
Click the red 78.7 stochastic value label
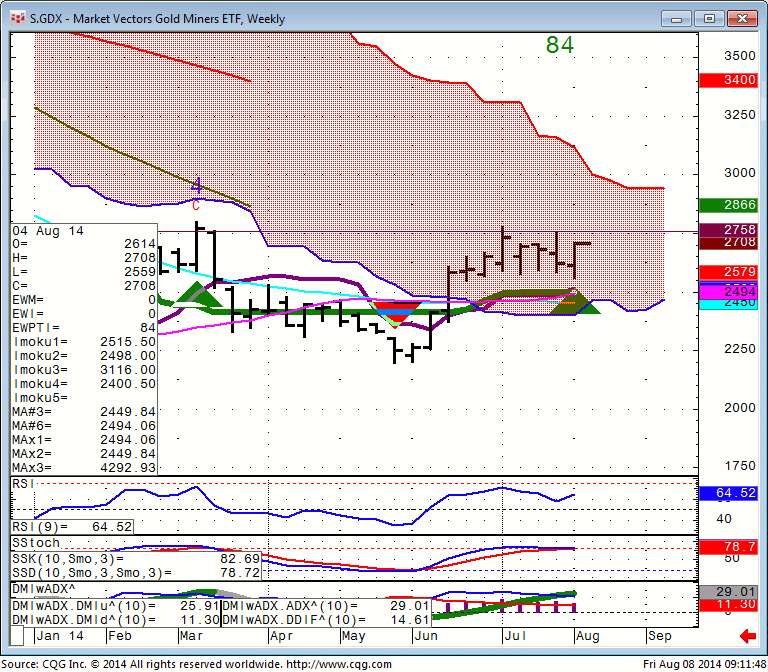(x=728, y=547)
